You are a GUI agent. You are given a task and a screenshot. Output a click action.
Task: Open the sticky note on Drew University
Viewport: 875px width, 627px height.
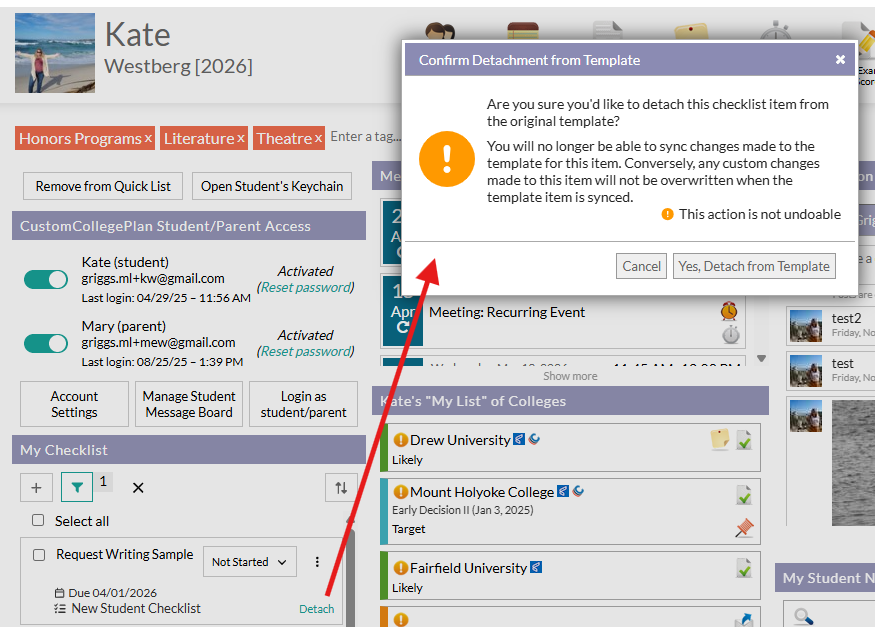point(719,440)
